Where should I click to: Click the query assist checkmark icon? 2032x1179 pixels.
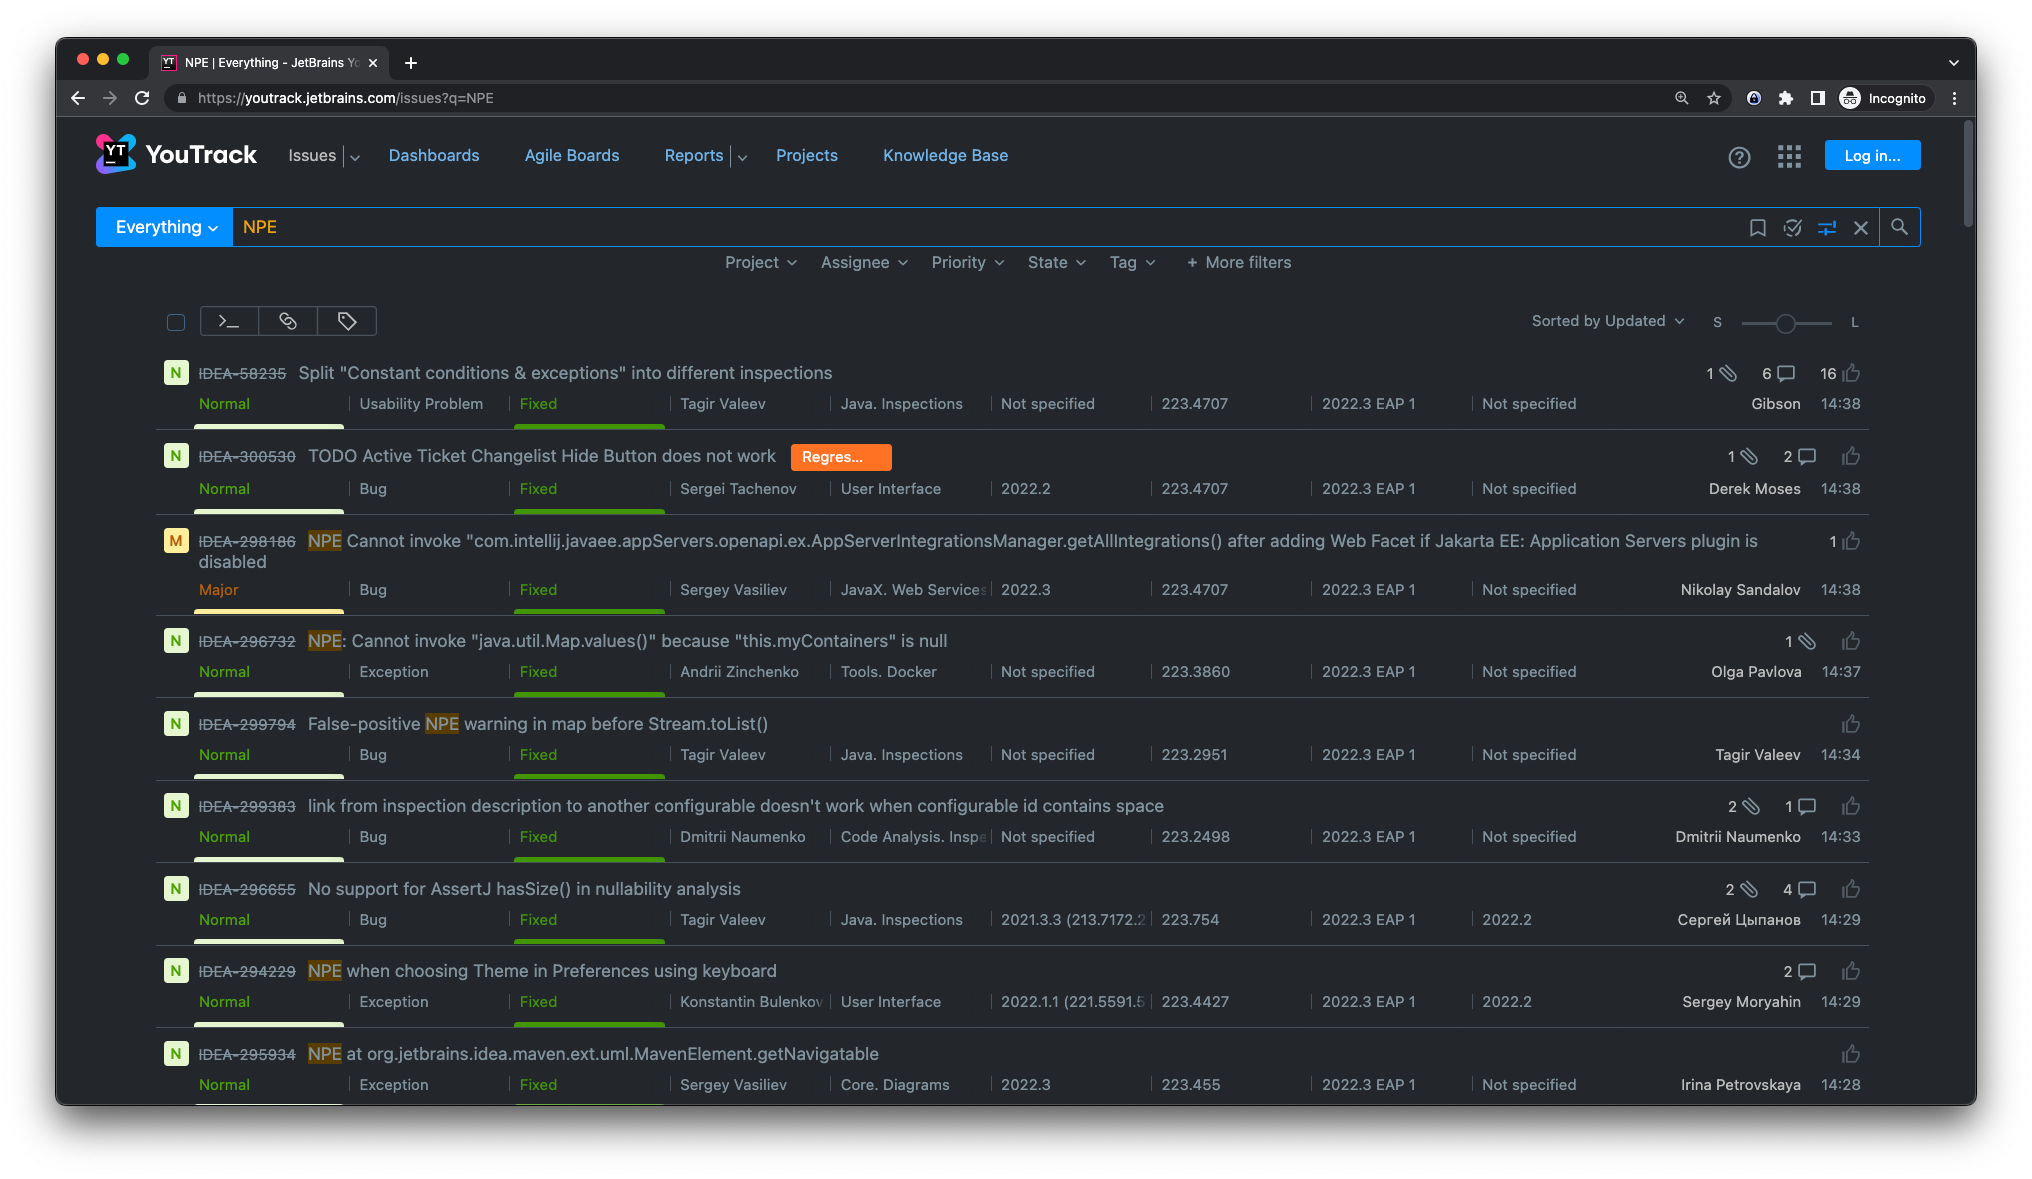click(x=1792, y=228)
